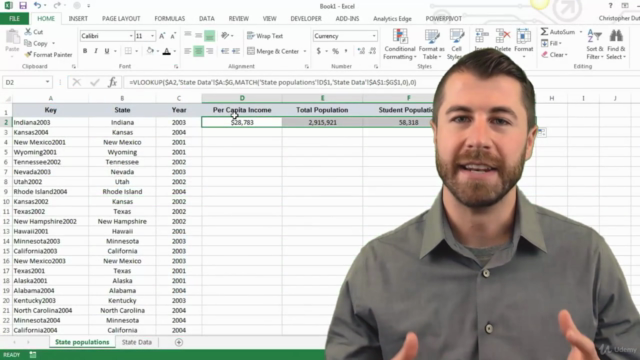Screen dimensions: 640x360
Task: Toggle Center alignment
Action: tap(198, 51)
